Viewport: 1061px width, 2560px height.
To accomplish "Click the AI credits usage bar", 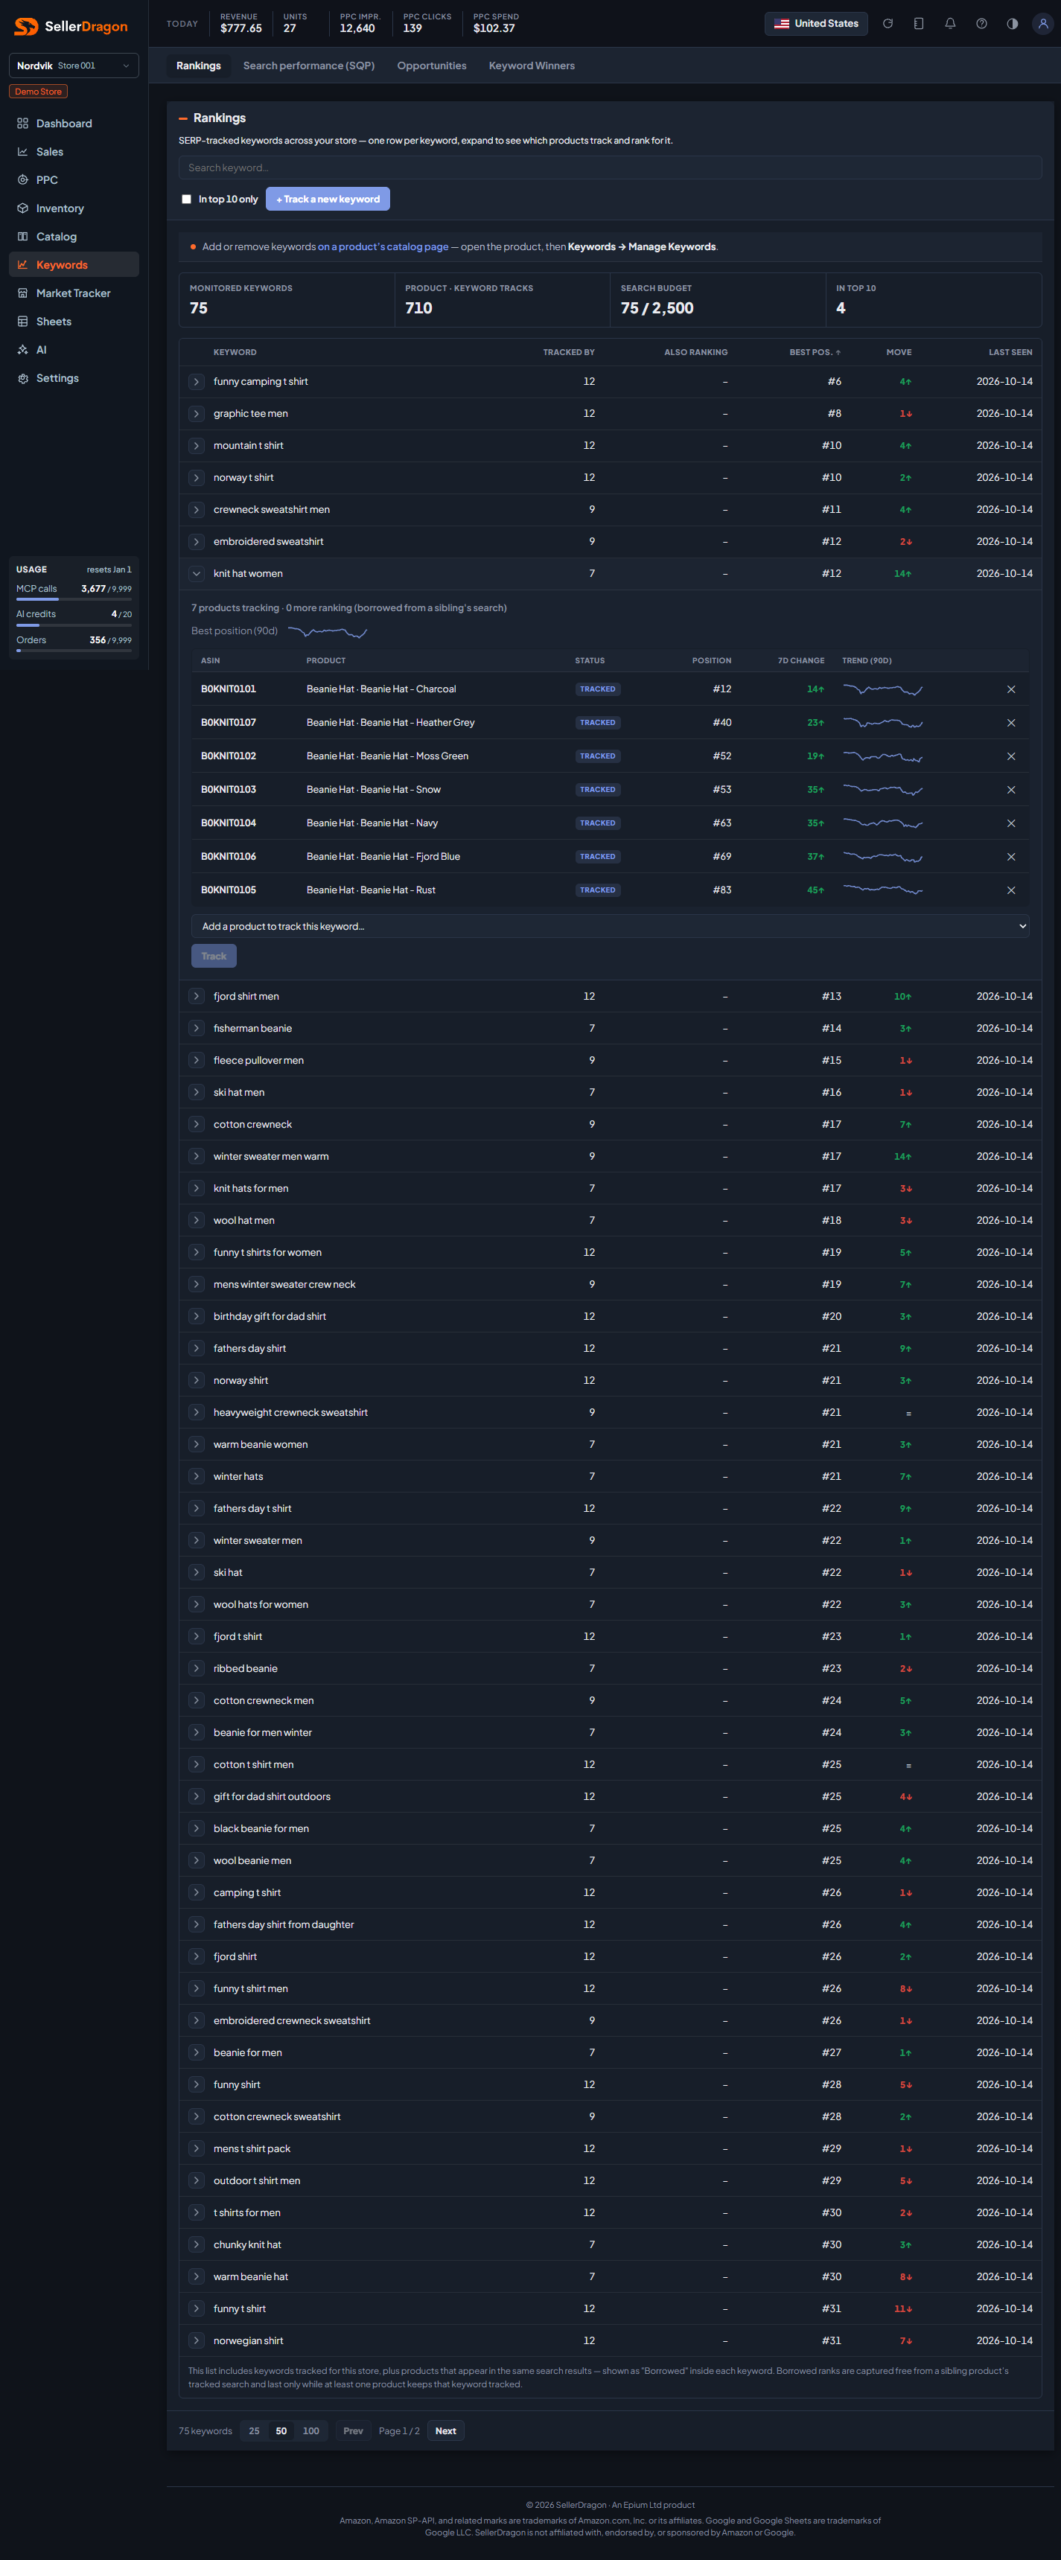I will click(74, 624).
